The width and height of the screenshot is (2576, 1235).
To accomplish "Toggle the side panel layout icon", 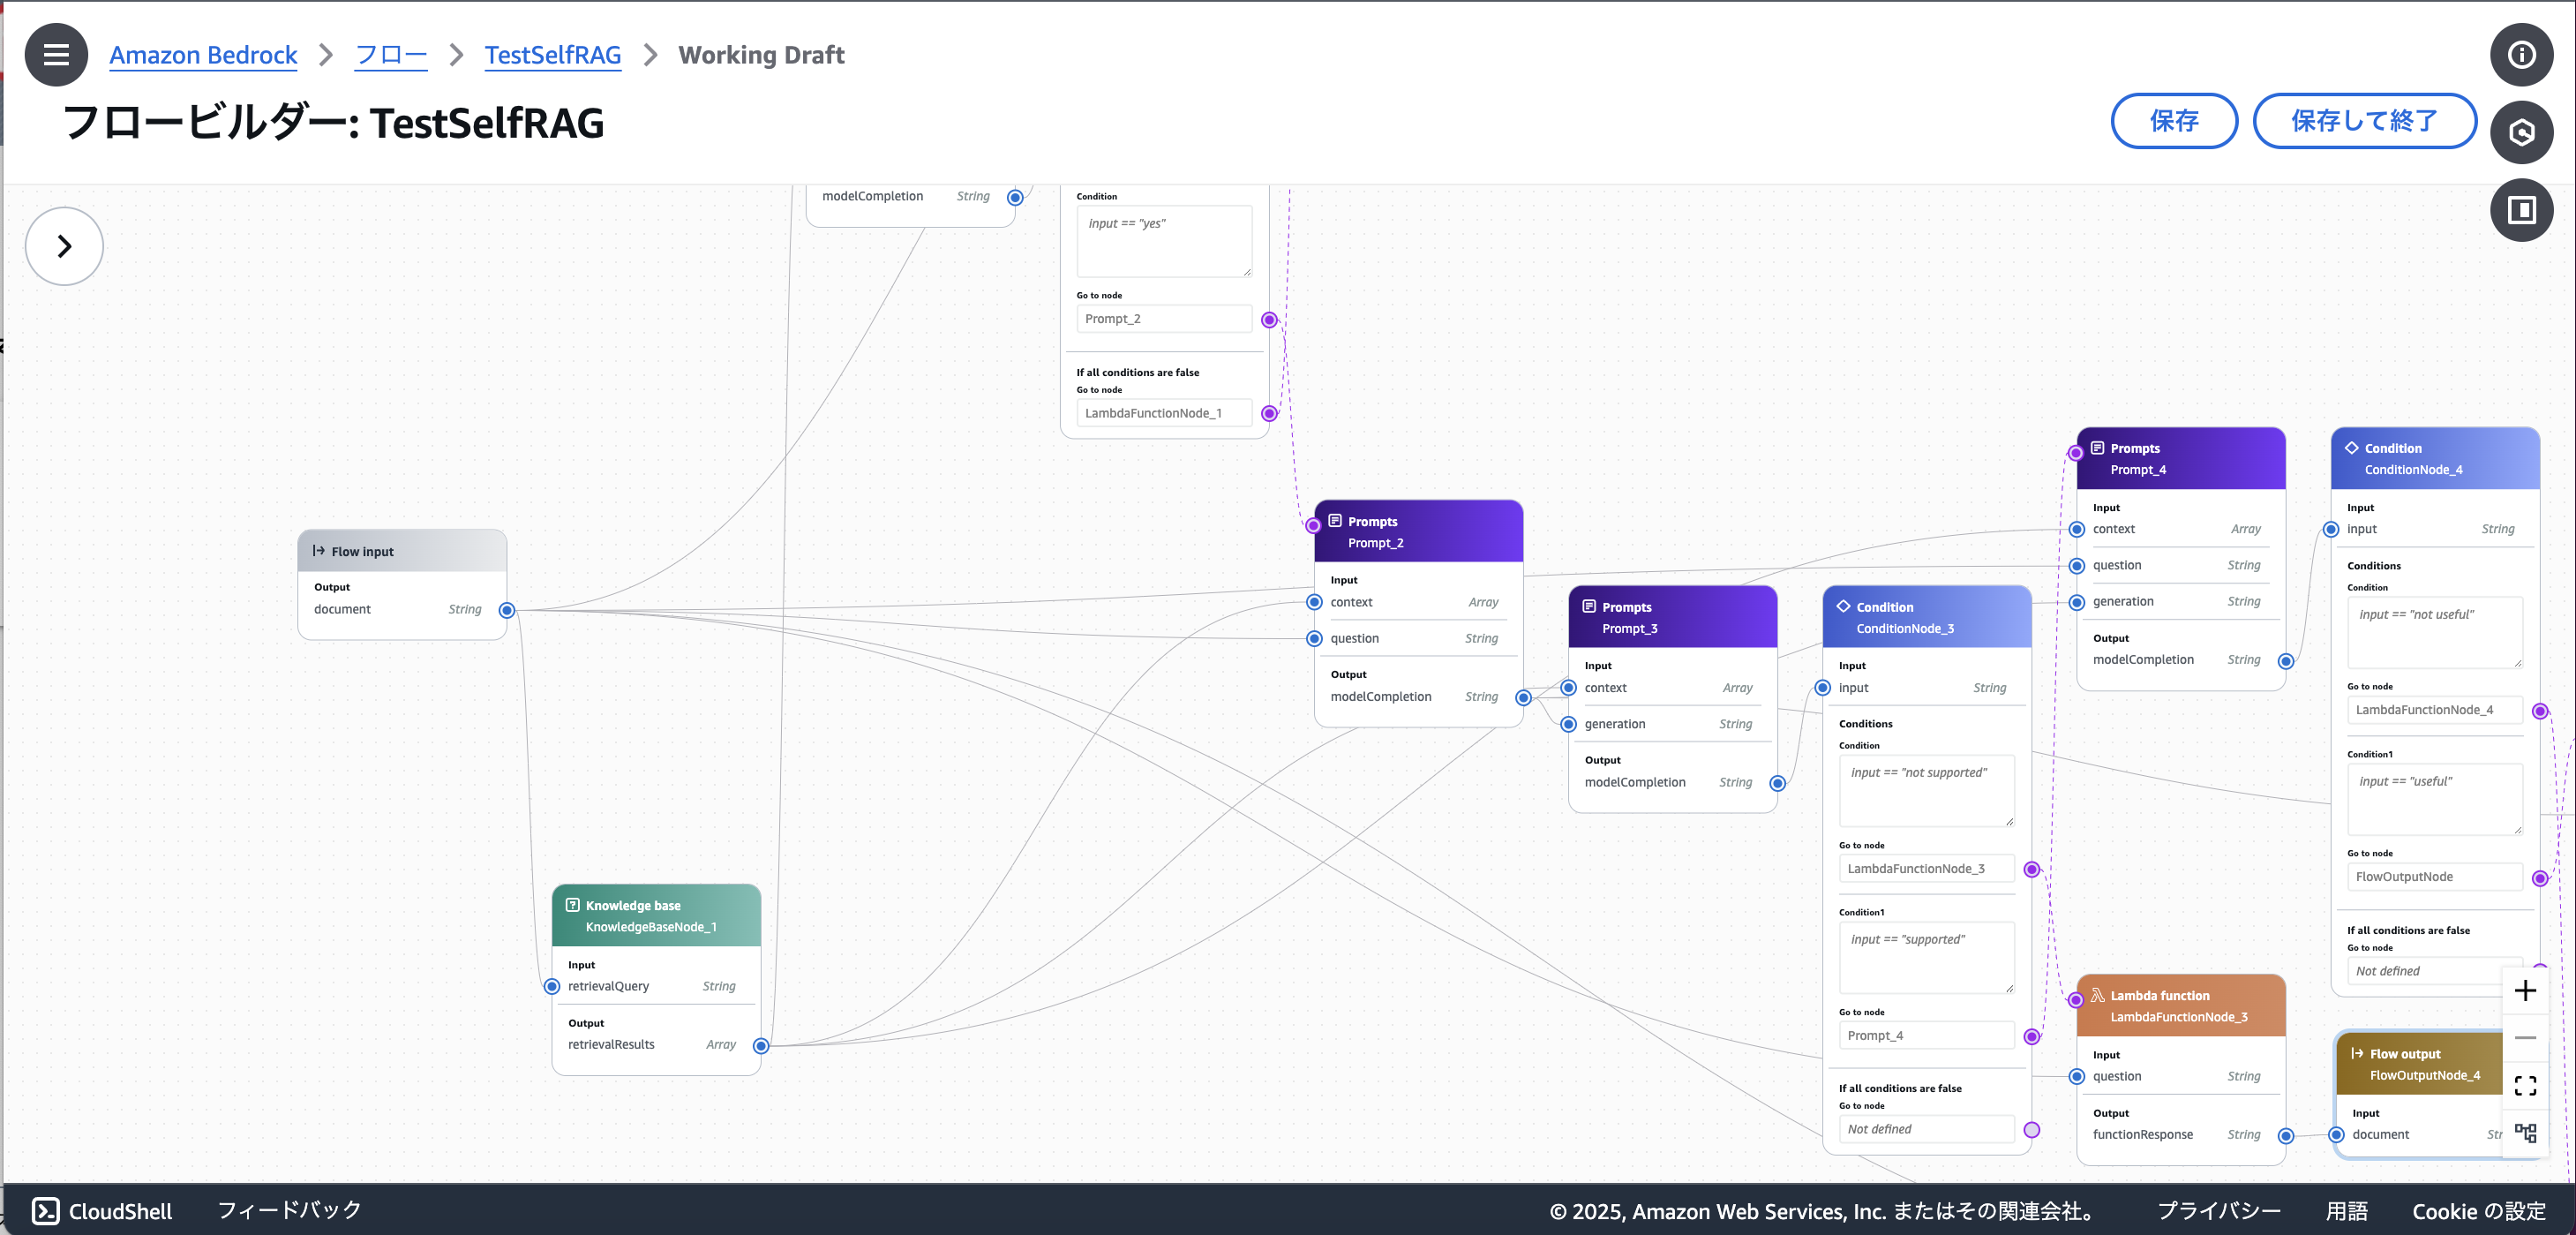I will [x=2521, y=210].
